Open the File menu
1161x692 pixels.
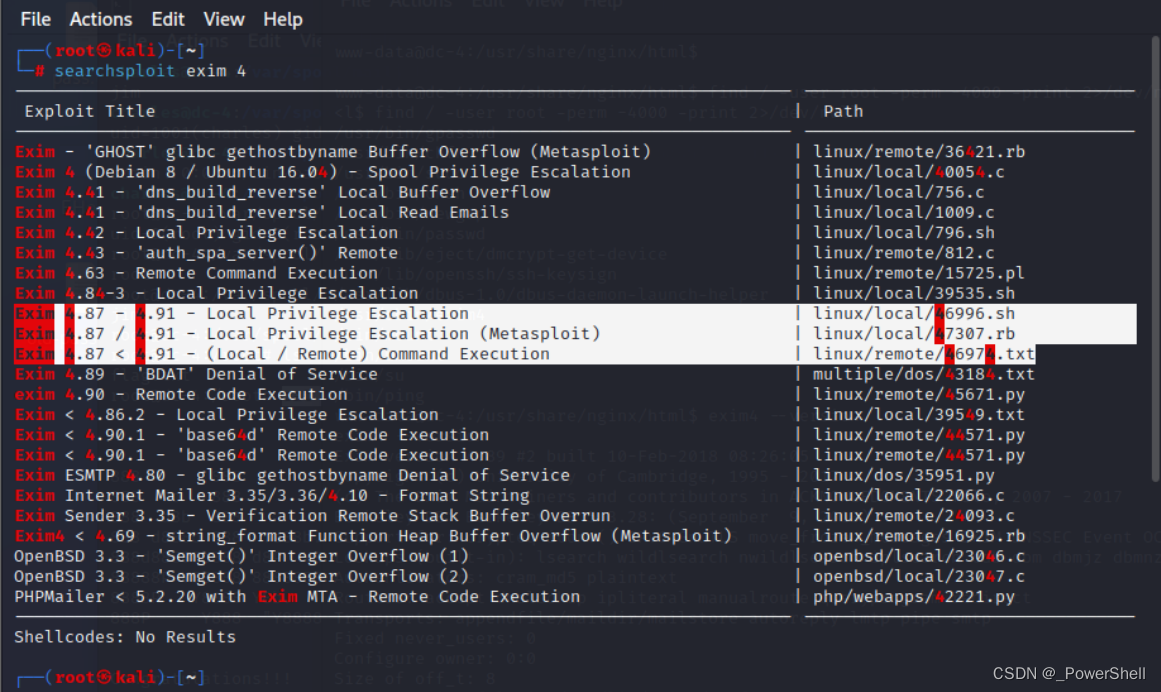point(36,19)
